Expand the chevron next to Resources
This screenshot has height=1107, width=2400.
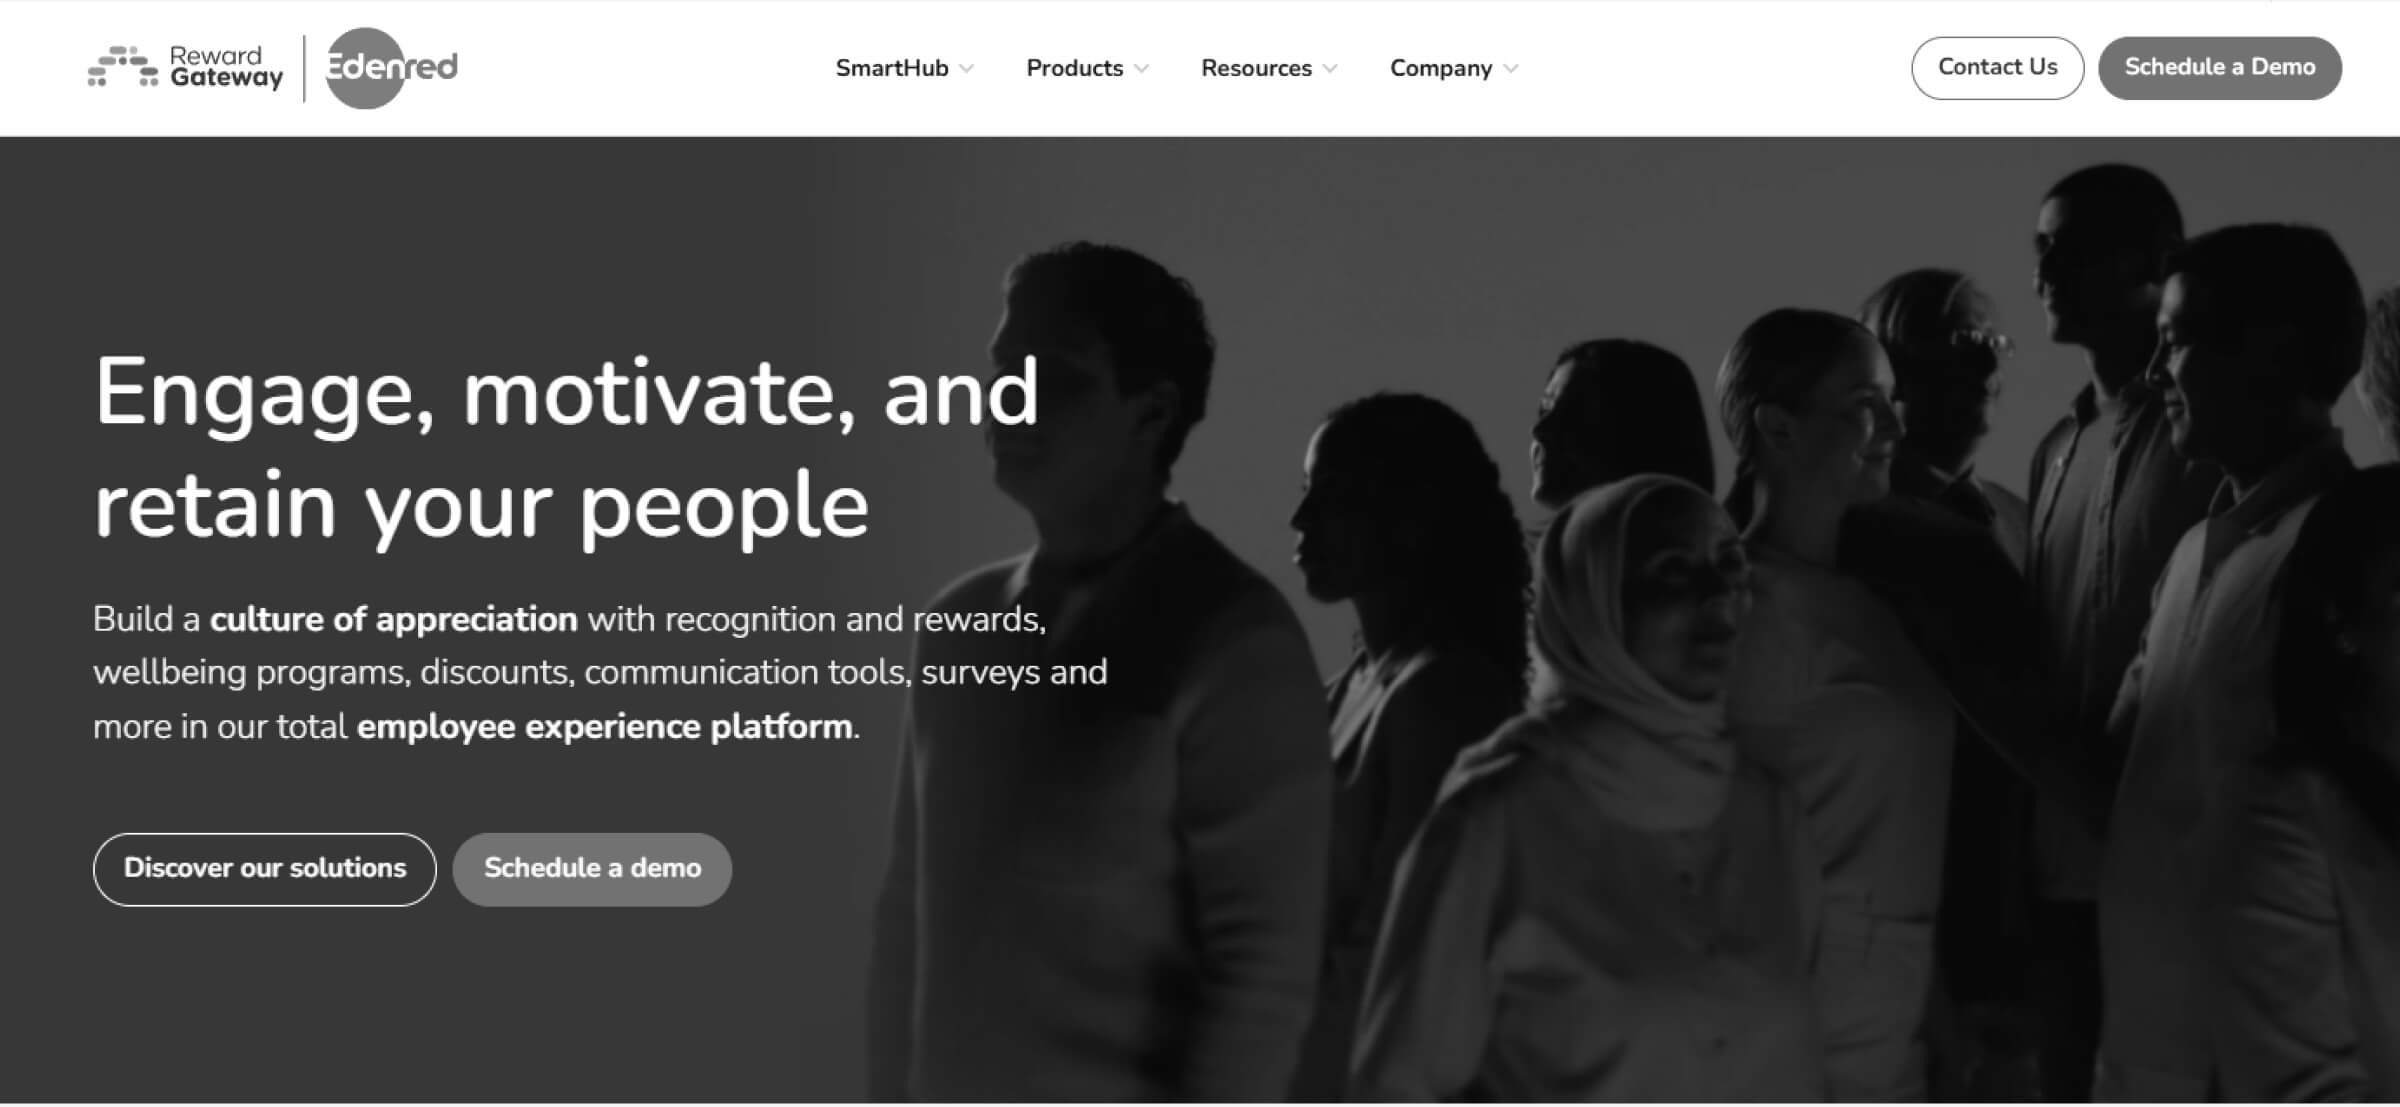(1330, 68)
